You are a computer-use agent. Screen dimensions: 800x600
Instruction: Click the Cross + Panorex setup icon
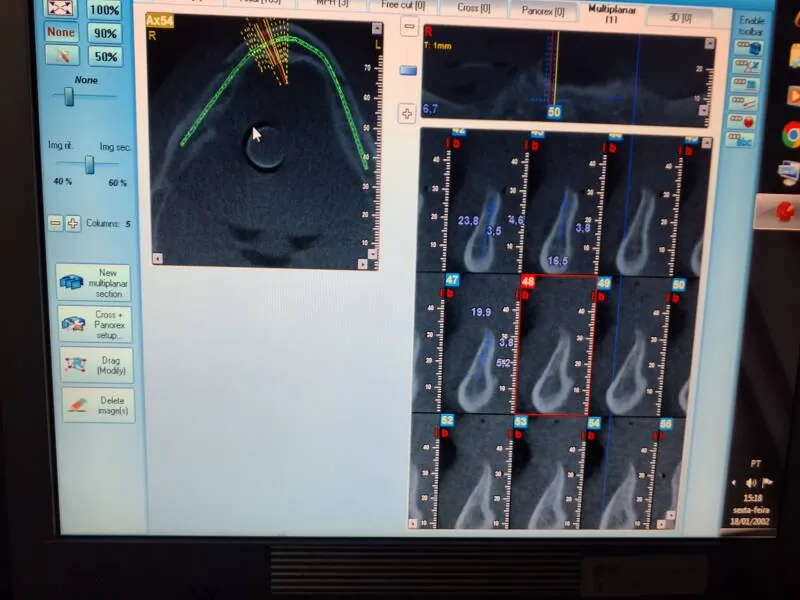(x=73, y=324)
